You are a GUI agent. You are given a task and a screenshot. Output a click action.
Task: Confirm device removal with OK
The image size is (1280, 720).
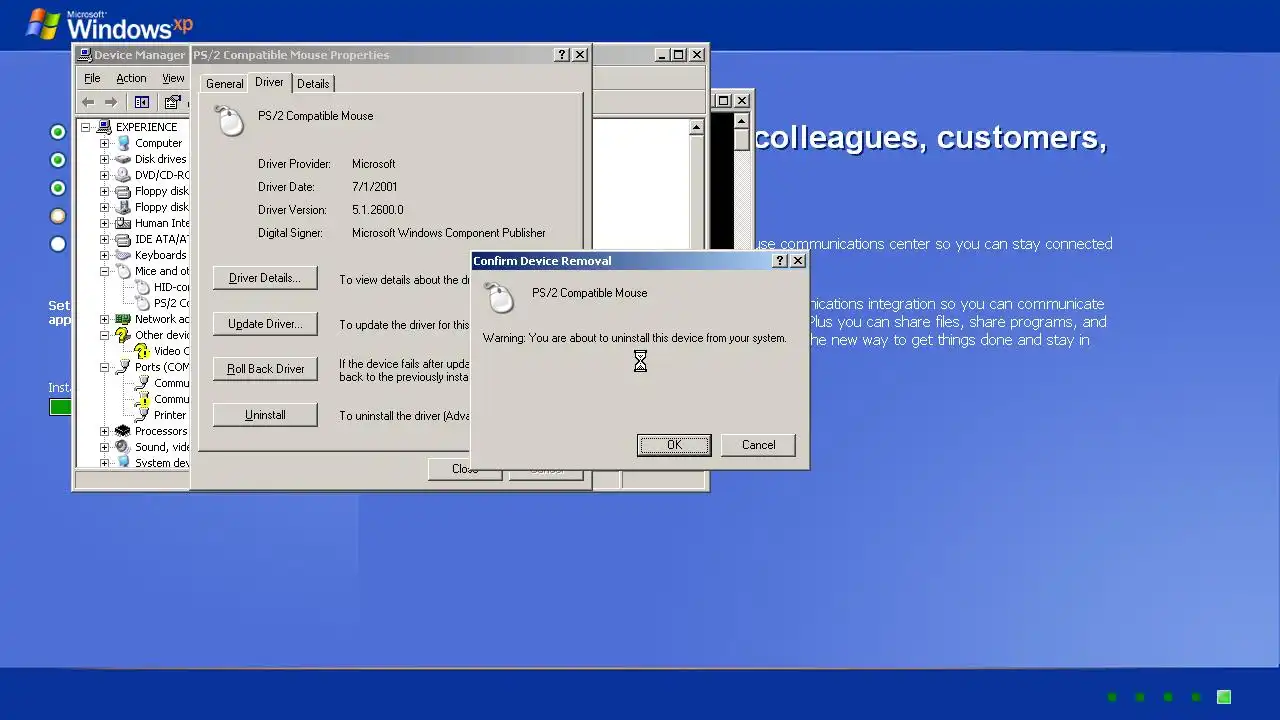[674, 445]
